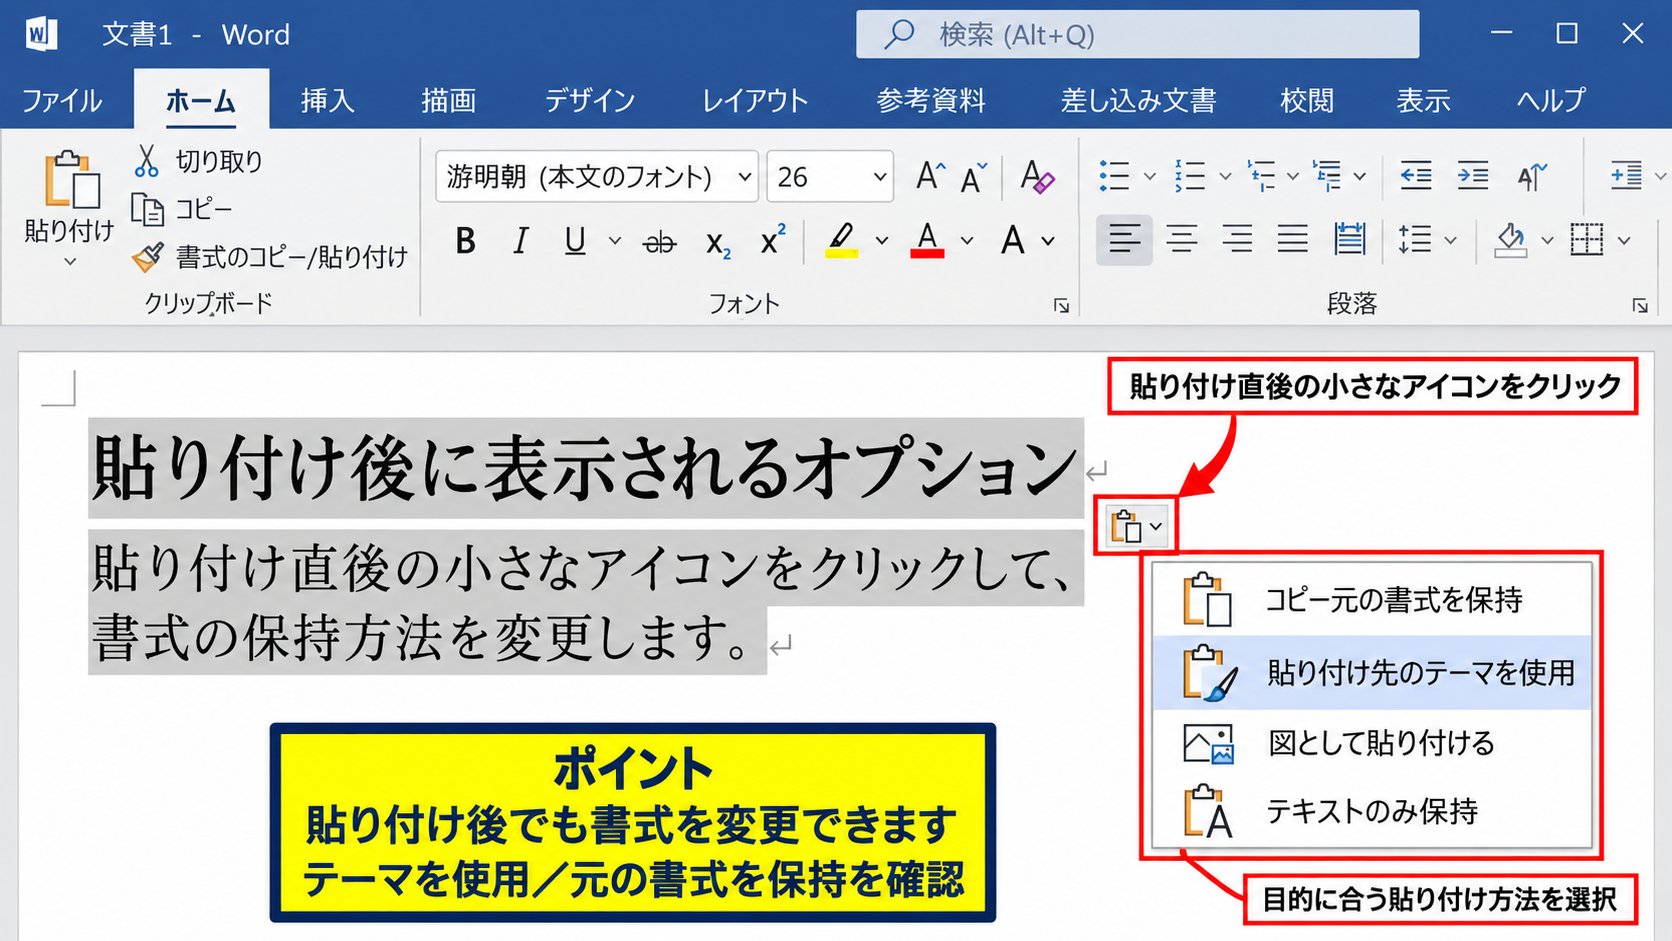Screen dimensions: 1672x941
Task: Click the Cut (切り取り) scissors button
Action: (198, 160)
